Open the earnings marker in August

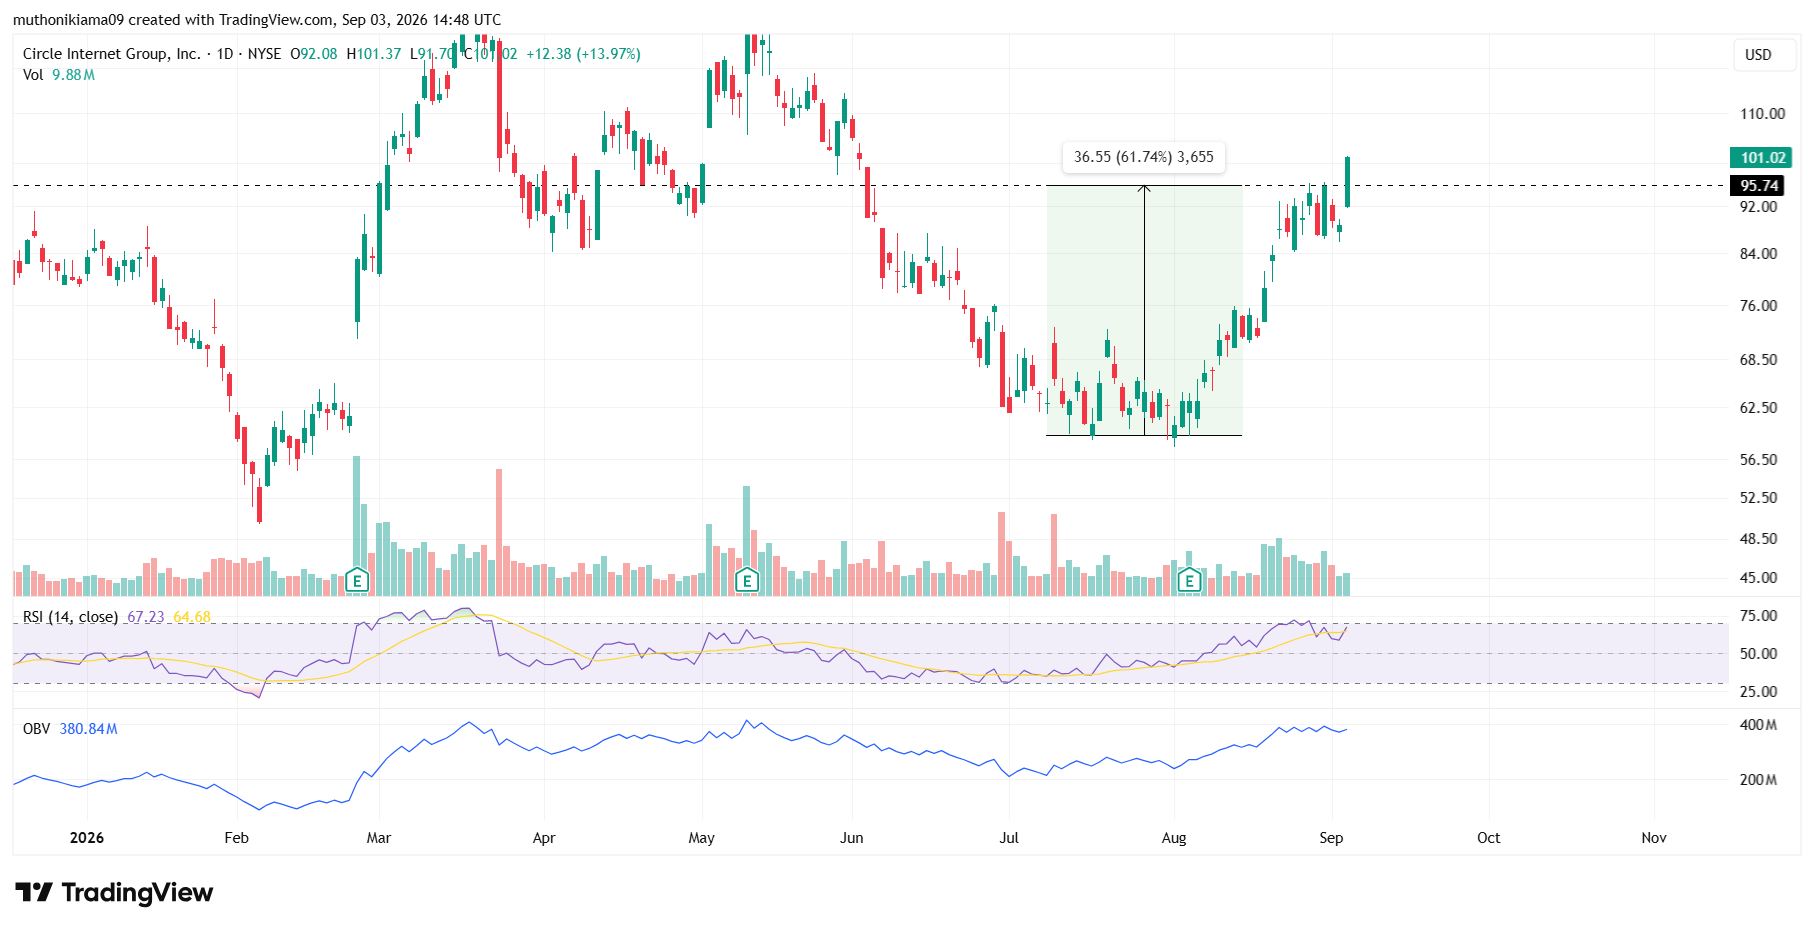tap(1189, 580)
